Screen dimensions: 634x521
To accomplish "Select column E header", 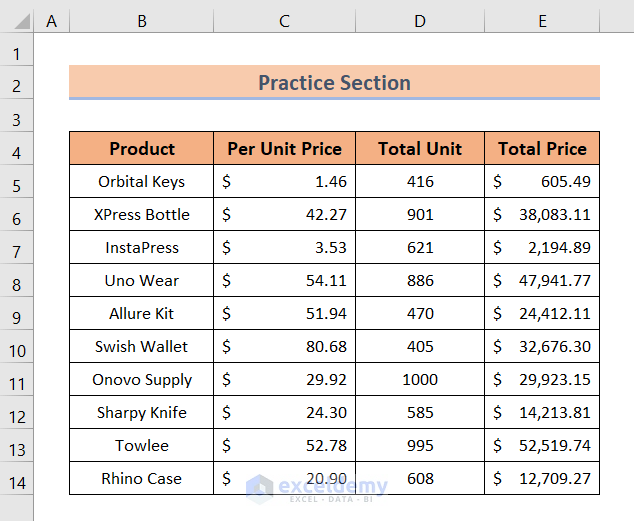I will (542, 21).
